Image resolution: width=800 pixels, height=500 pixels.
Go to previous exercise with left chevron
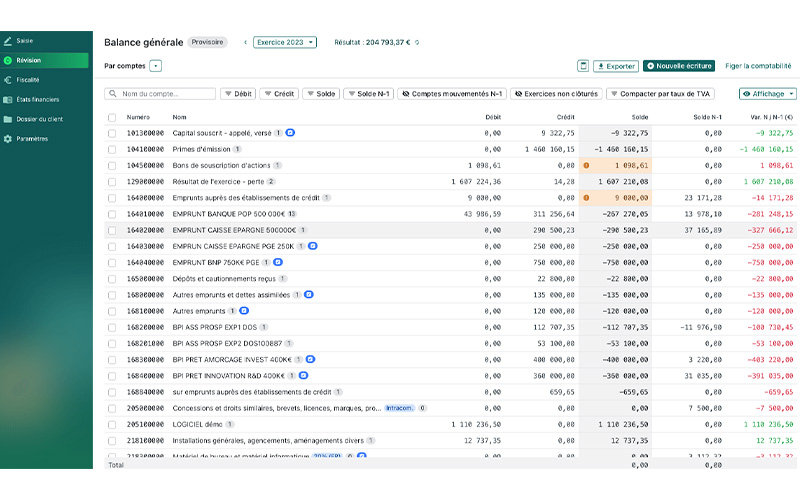(245, 42)
